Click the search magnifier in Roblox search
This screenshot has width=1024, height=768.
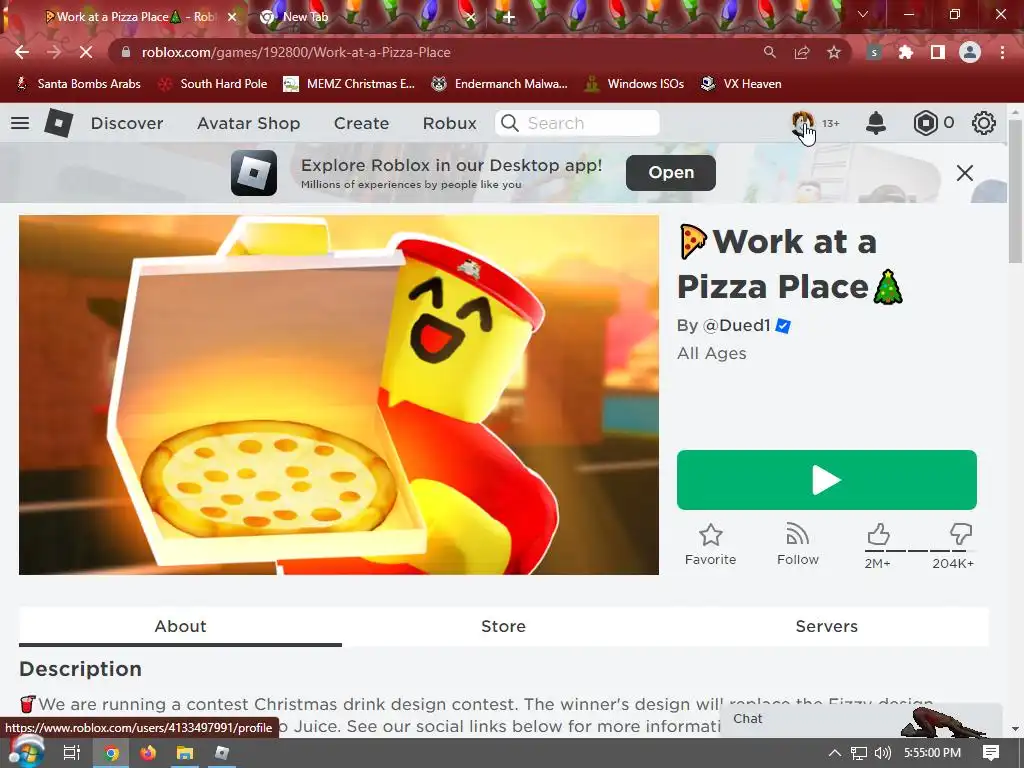510,123
